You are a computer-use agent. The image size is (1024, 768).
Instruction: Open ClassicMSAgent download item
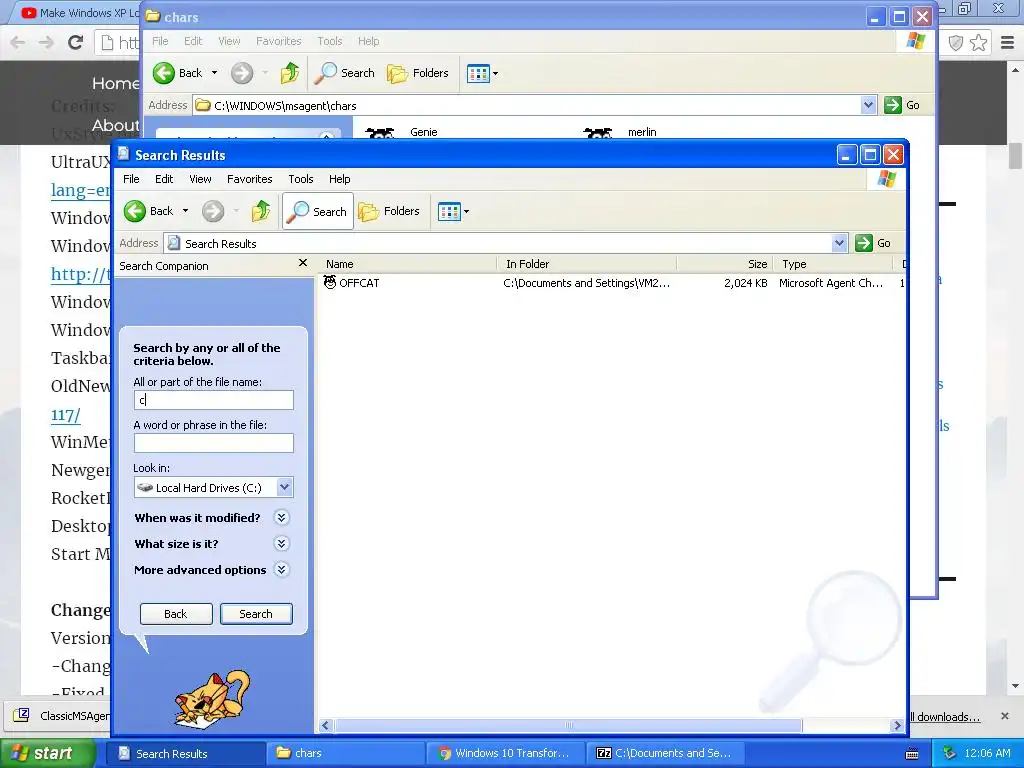pyautogui.click(x=62, y=716)
